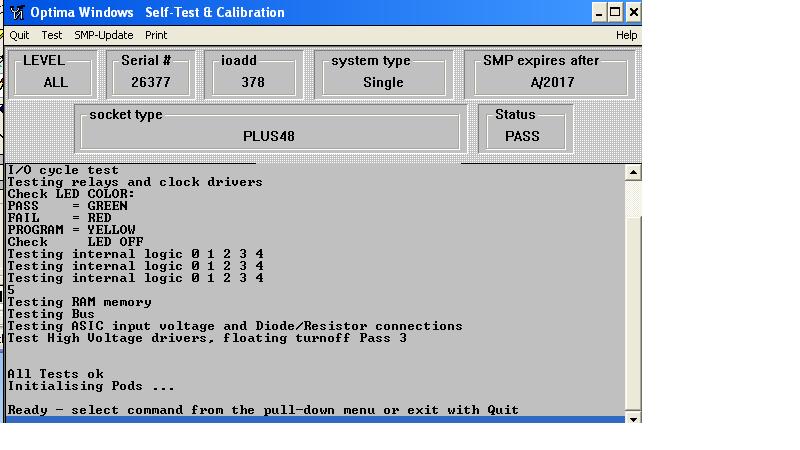The image size is (800, 450).
Task: Click the 'PROGRAM = YELLOW' line
Action: tap(71, 230)
